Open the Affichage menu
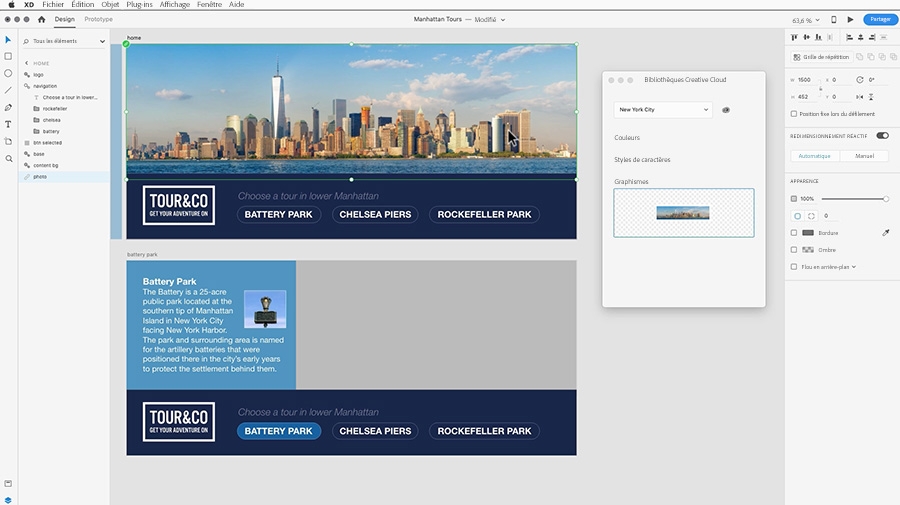This screenshot has height=505, width=900. (x=174, y=4)
